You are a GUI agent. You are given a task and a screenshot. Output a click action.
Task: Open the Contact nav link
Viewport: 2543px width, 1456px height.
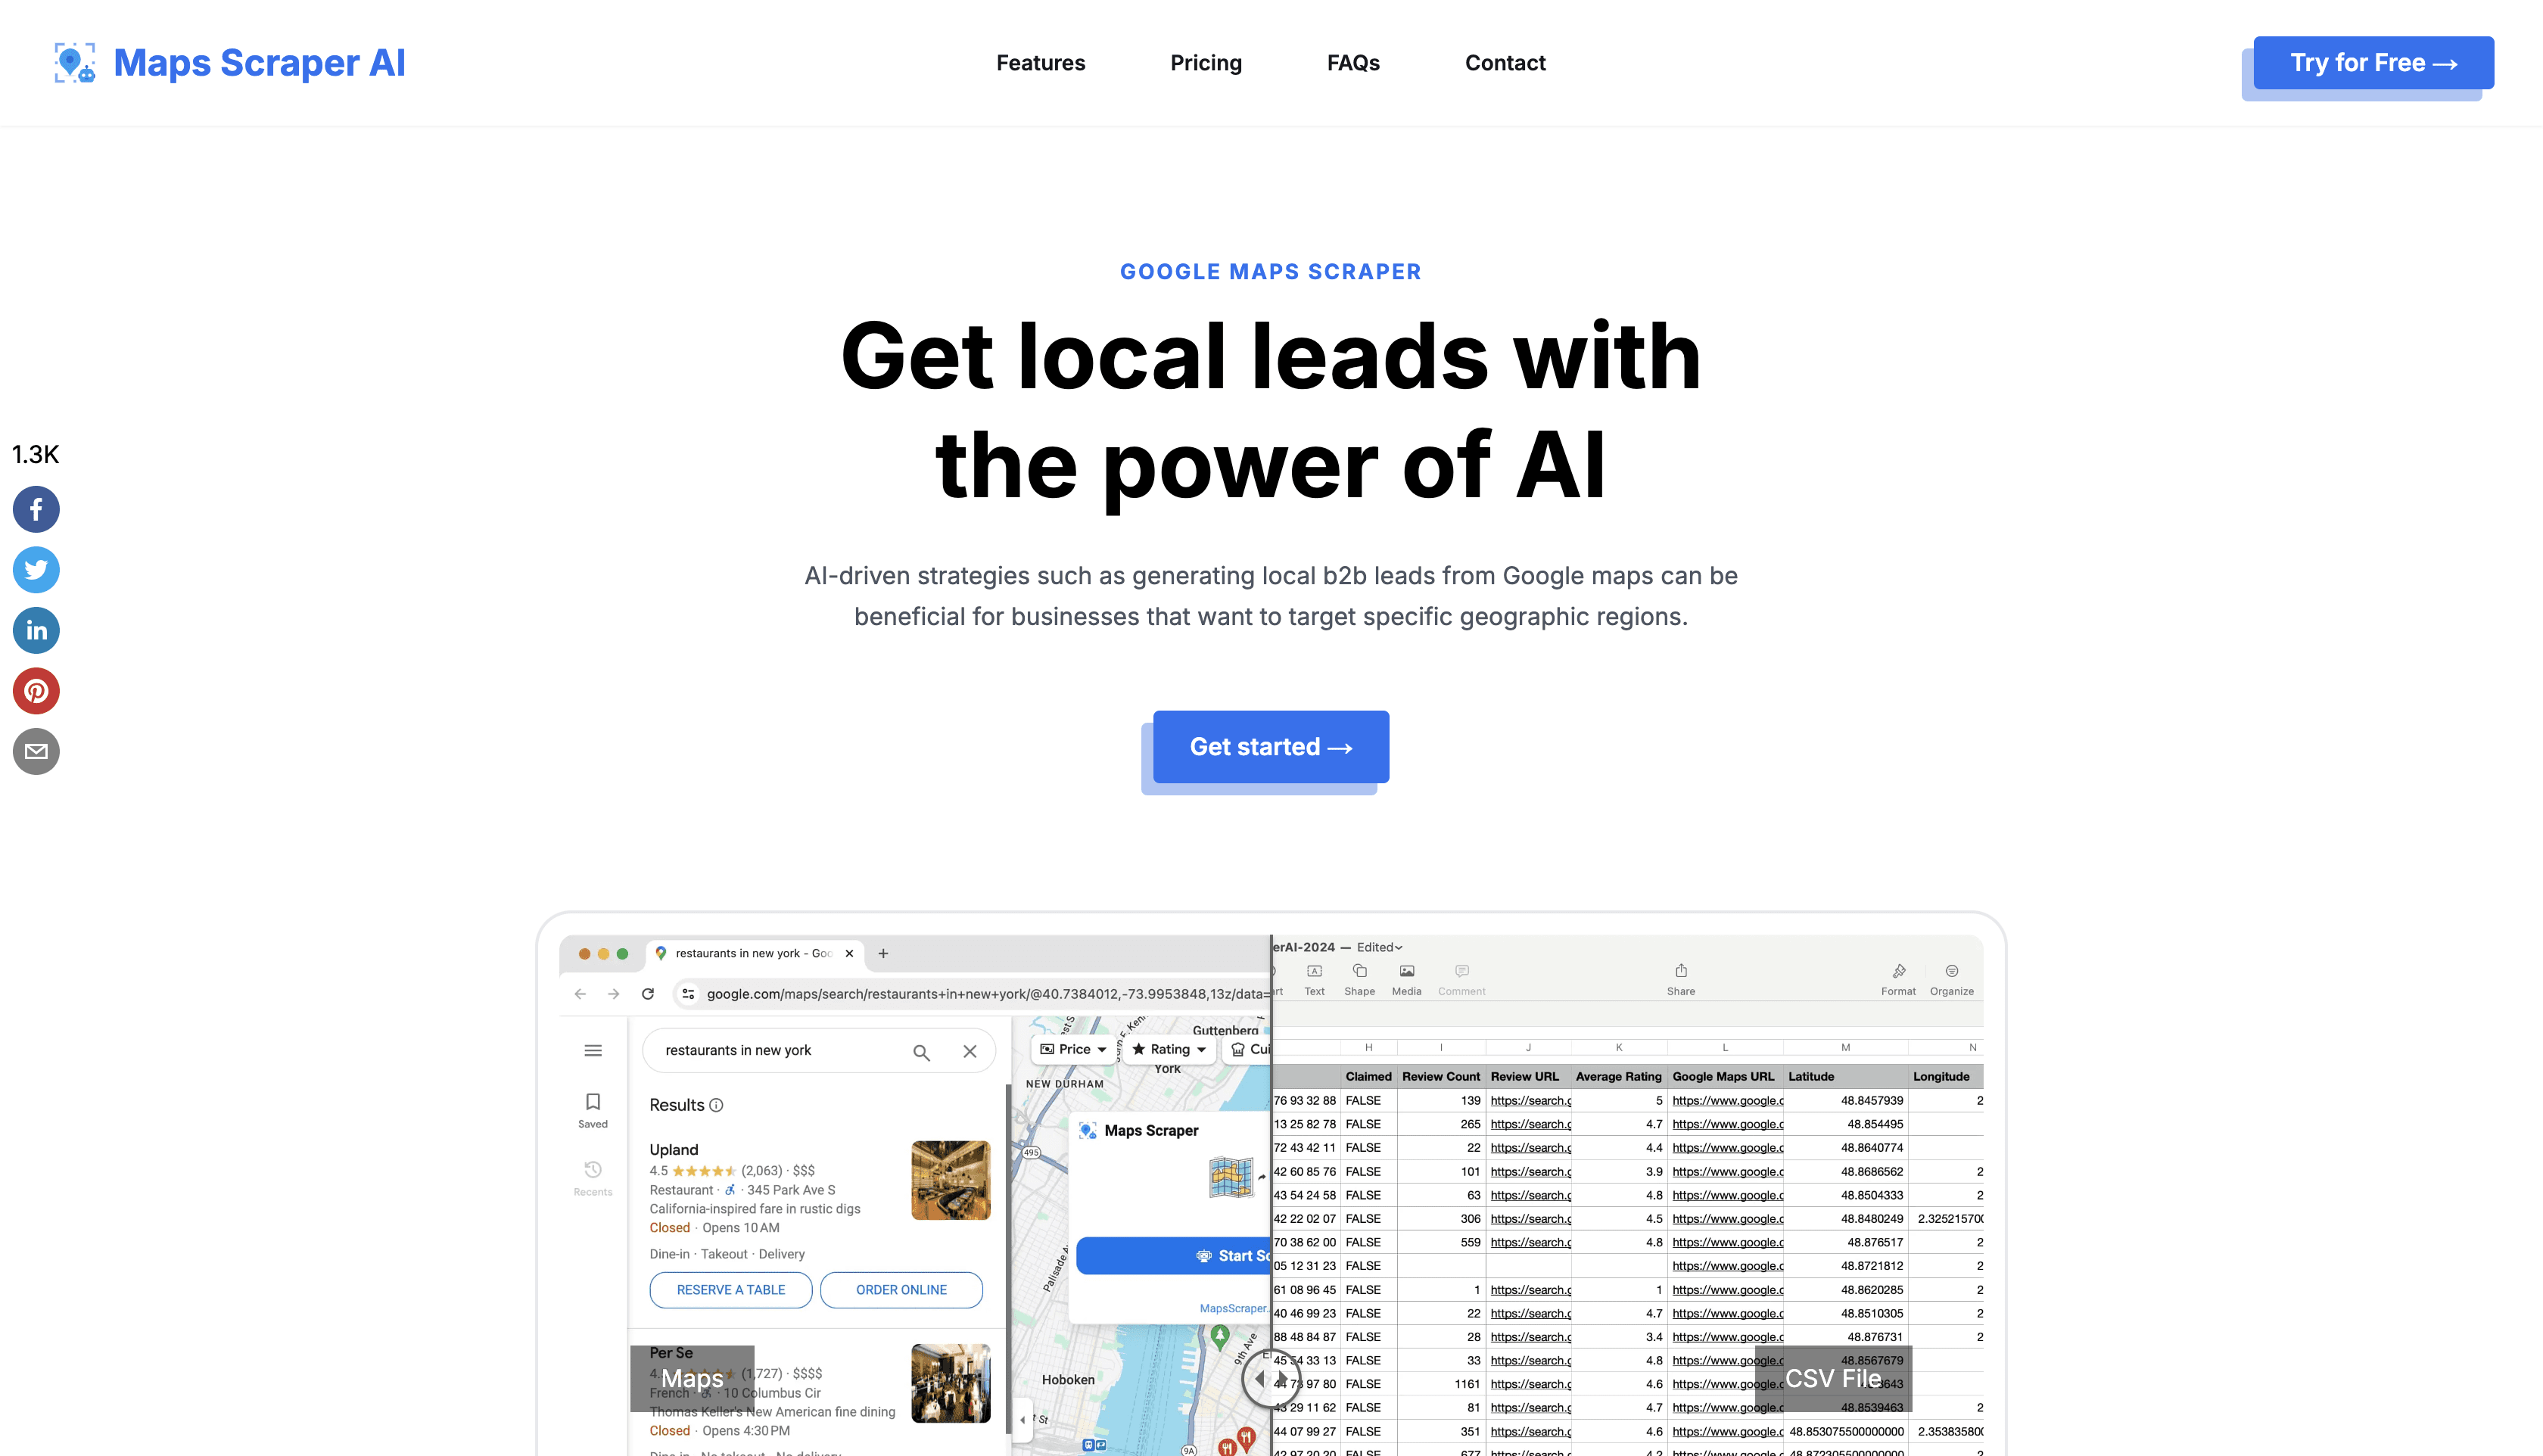pos(1505,63)
